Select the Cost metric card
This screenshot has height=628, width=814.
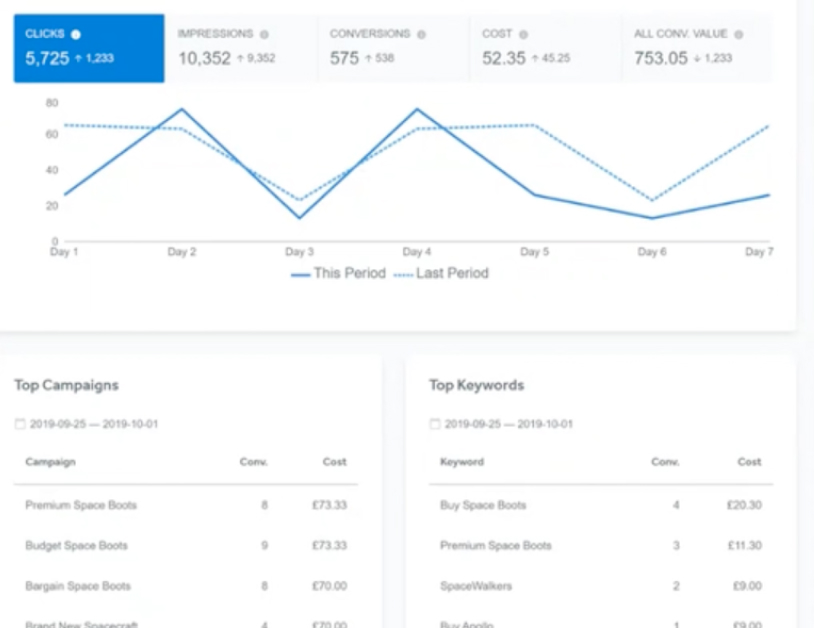pyautogui.click(x=544, y=48)
